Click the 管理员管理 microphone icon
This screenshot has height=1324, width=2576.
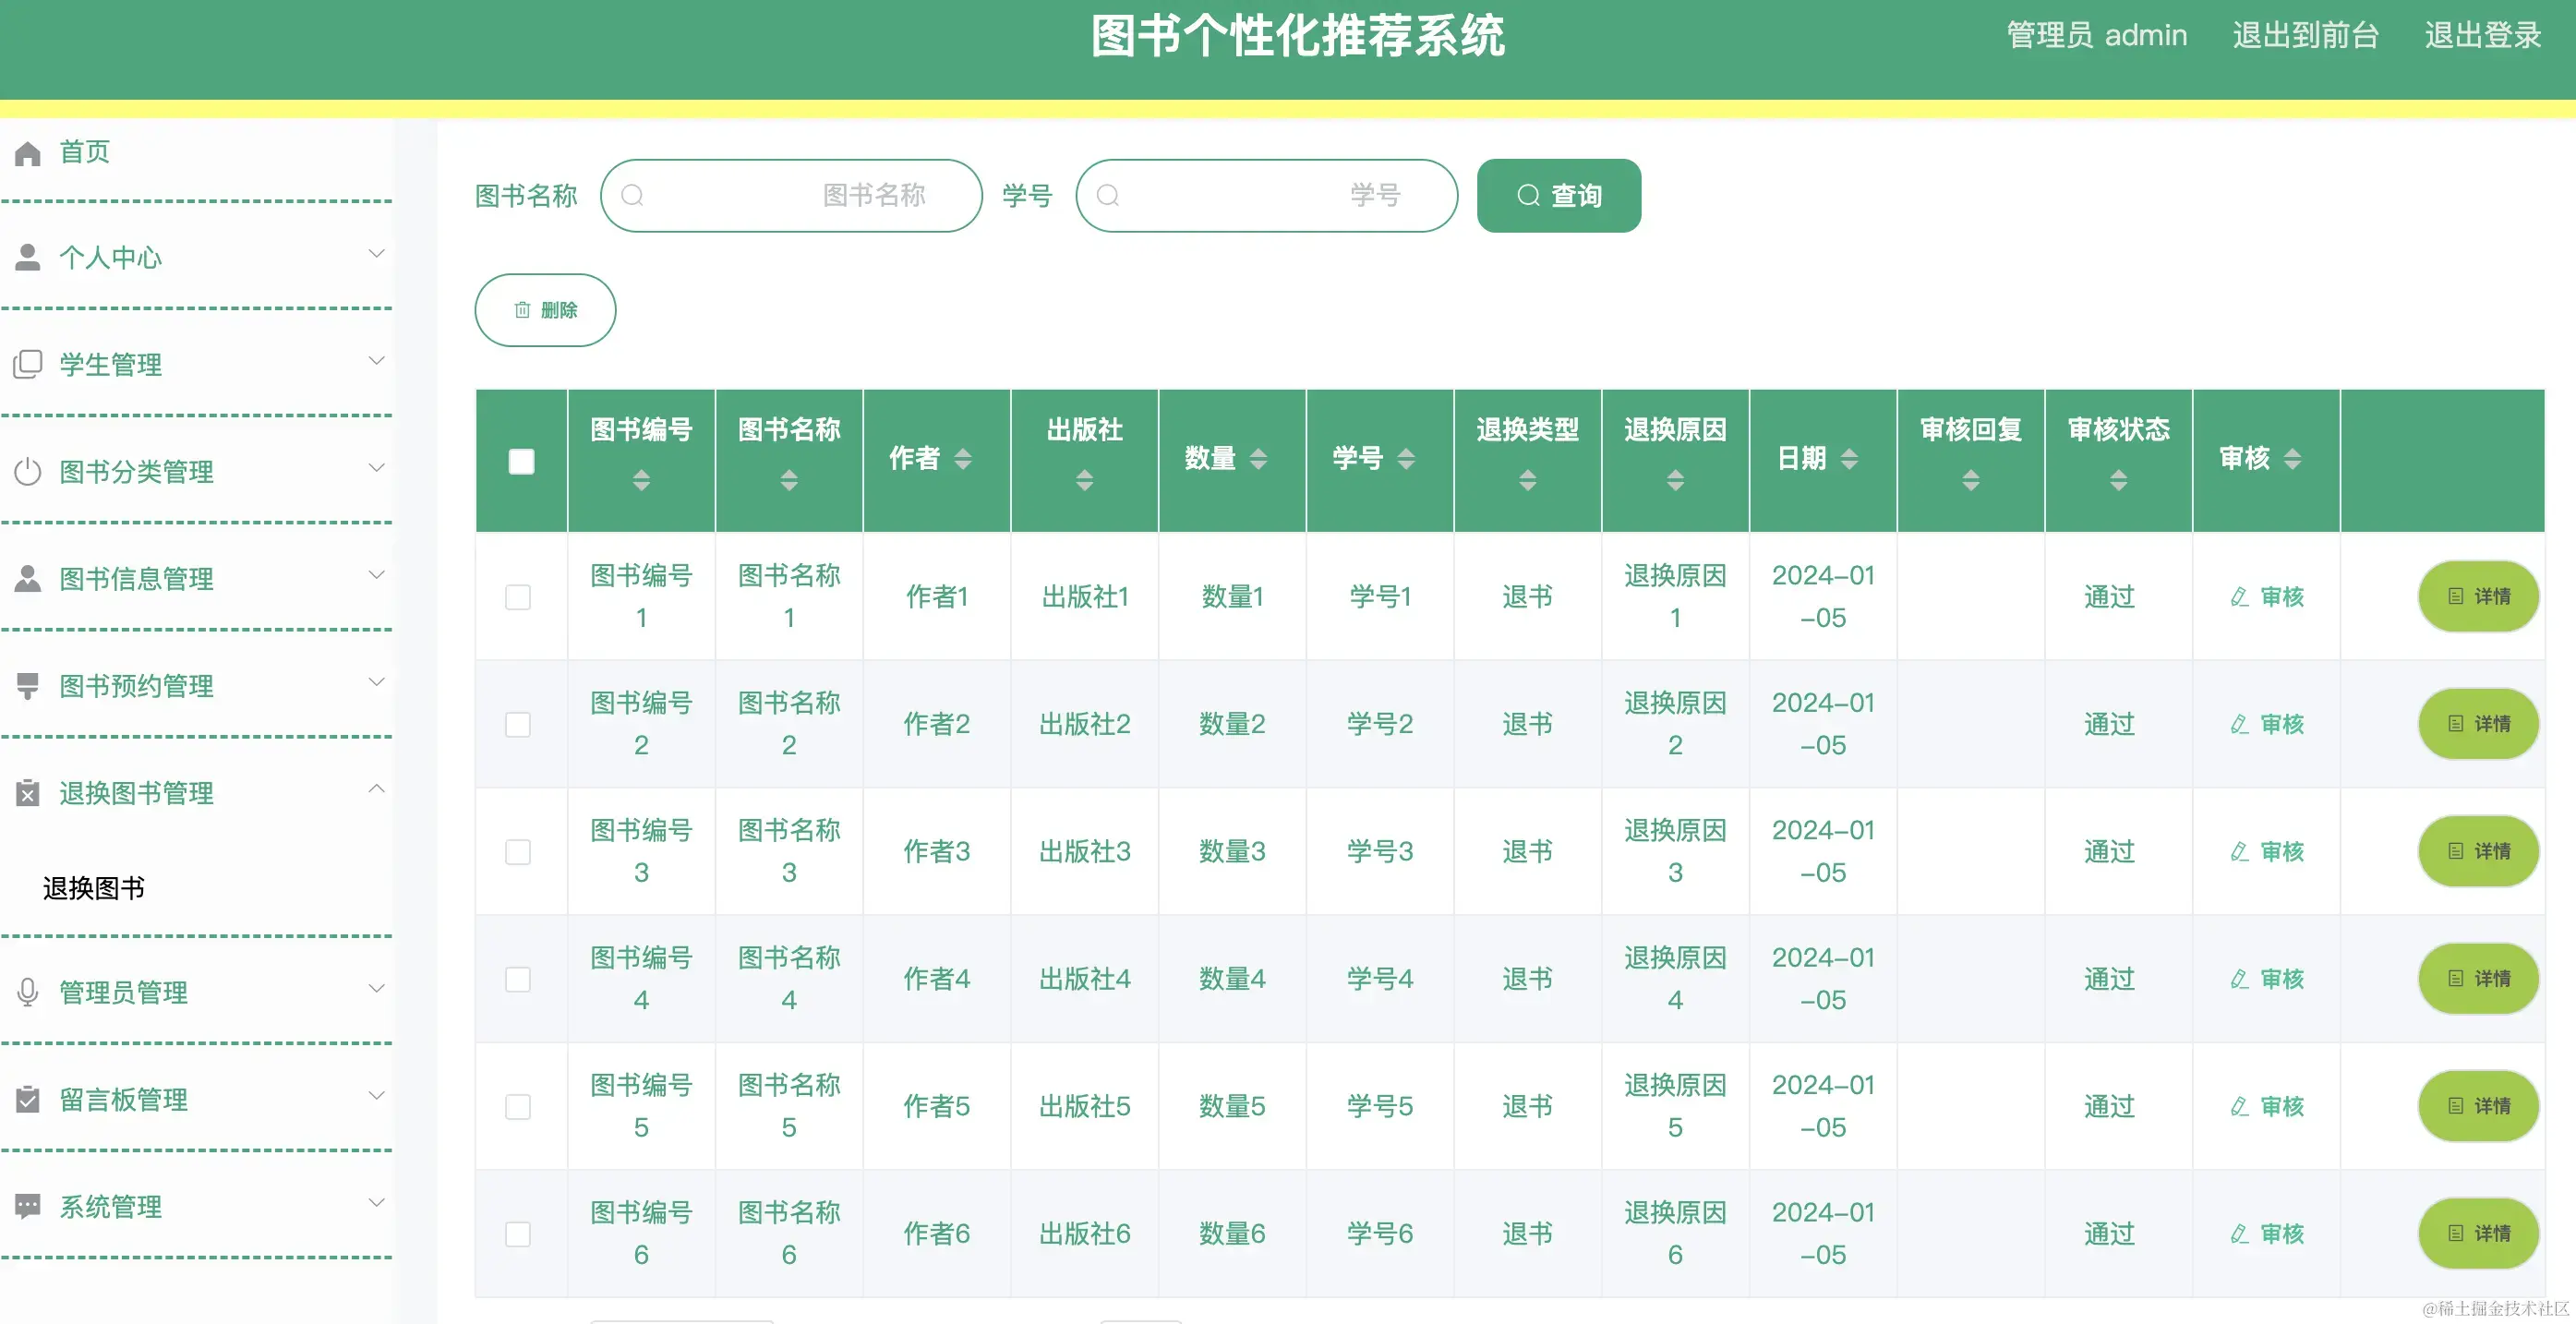tap(27, 992)
